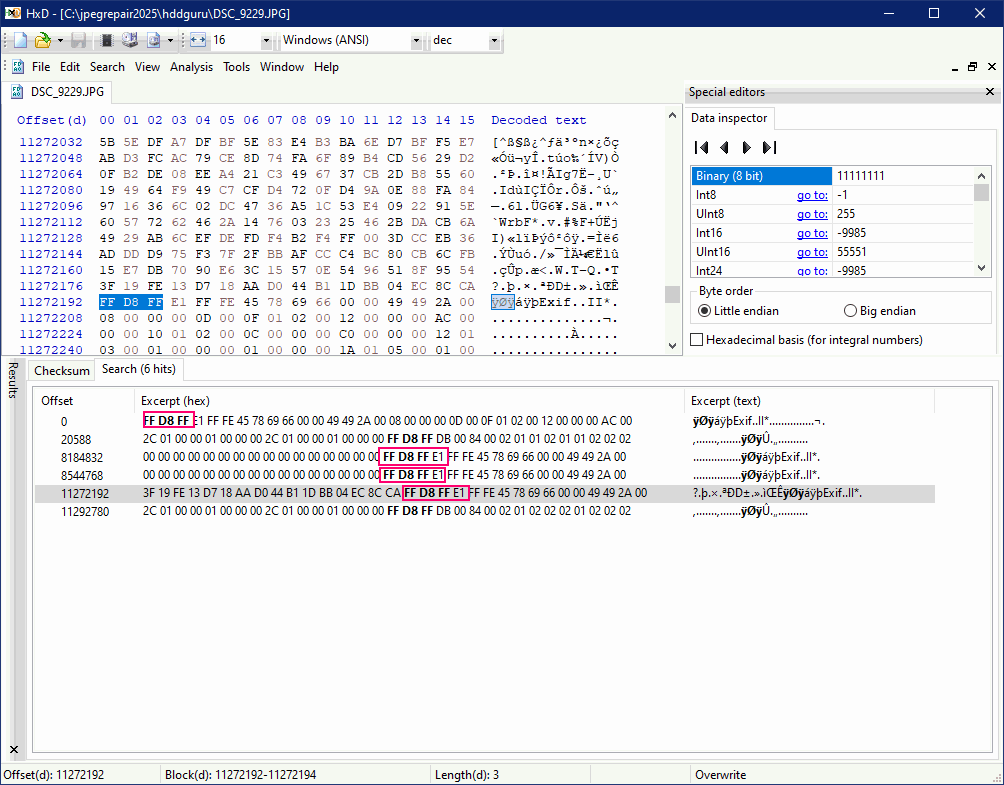Select the Data inspector tab
Viewport: 1004px width, 785px height.
(x=729, y=118)
